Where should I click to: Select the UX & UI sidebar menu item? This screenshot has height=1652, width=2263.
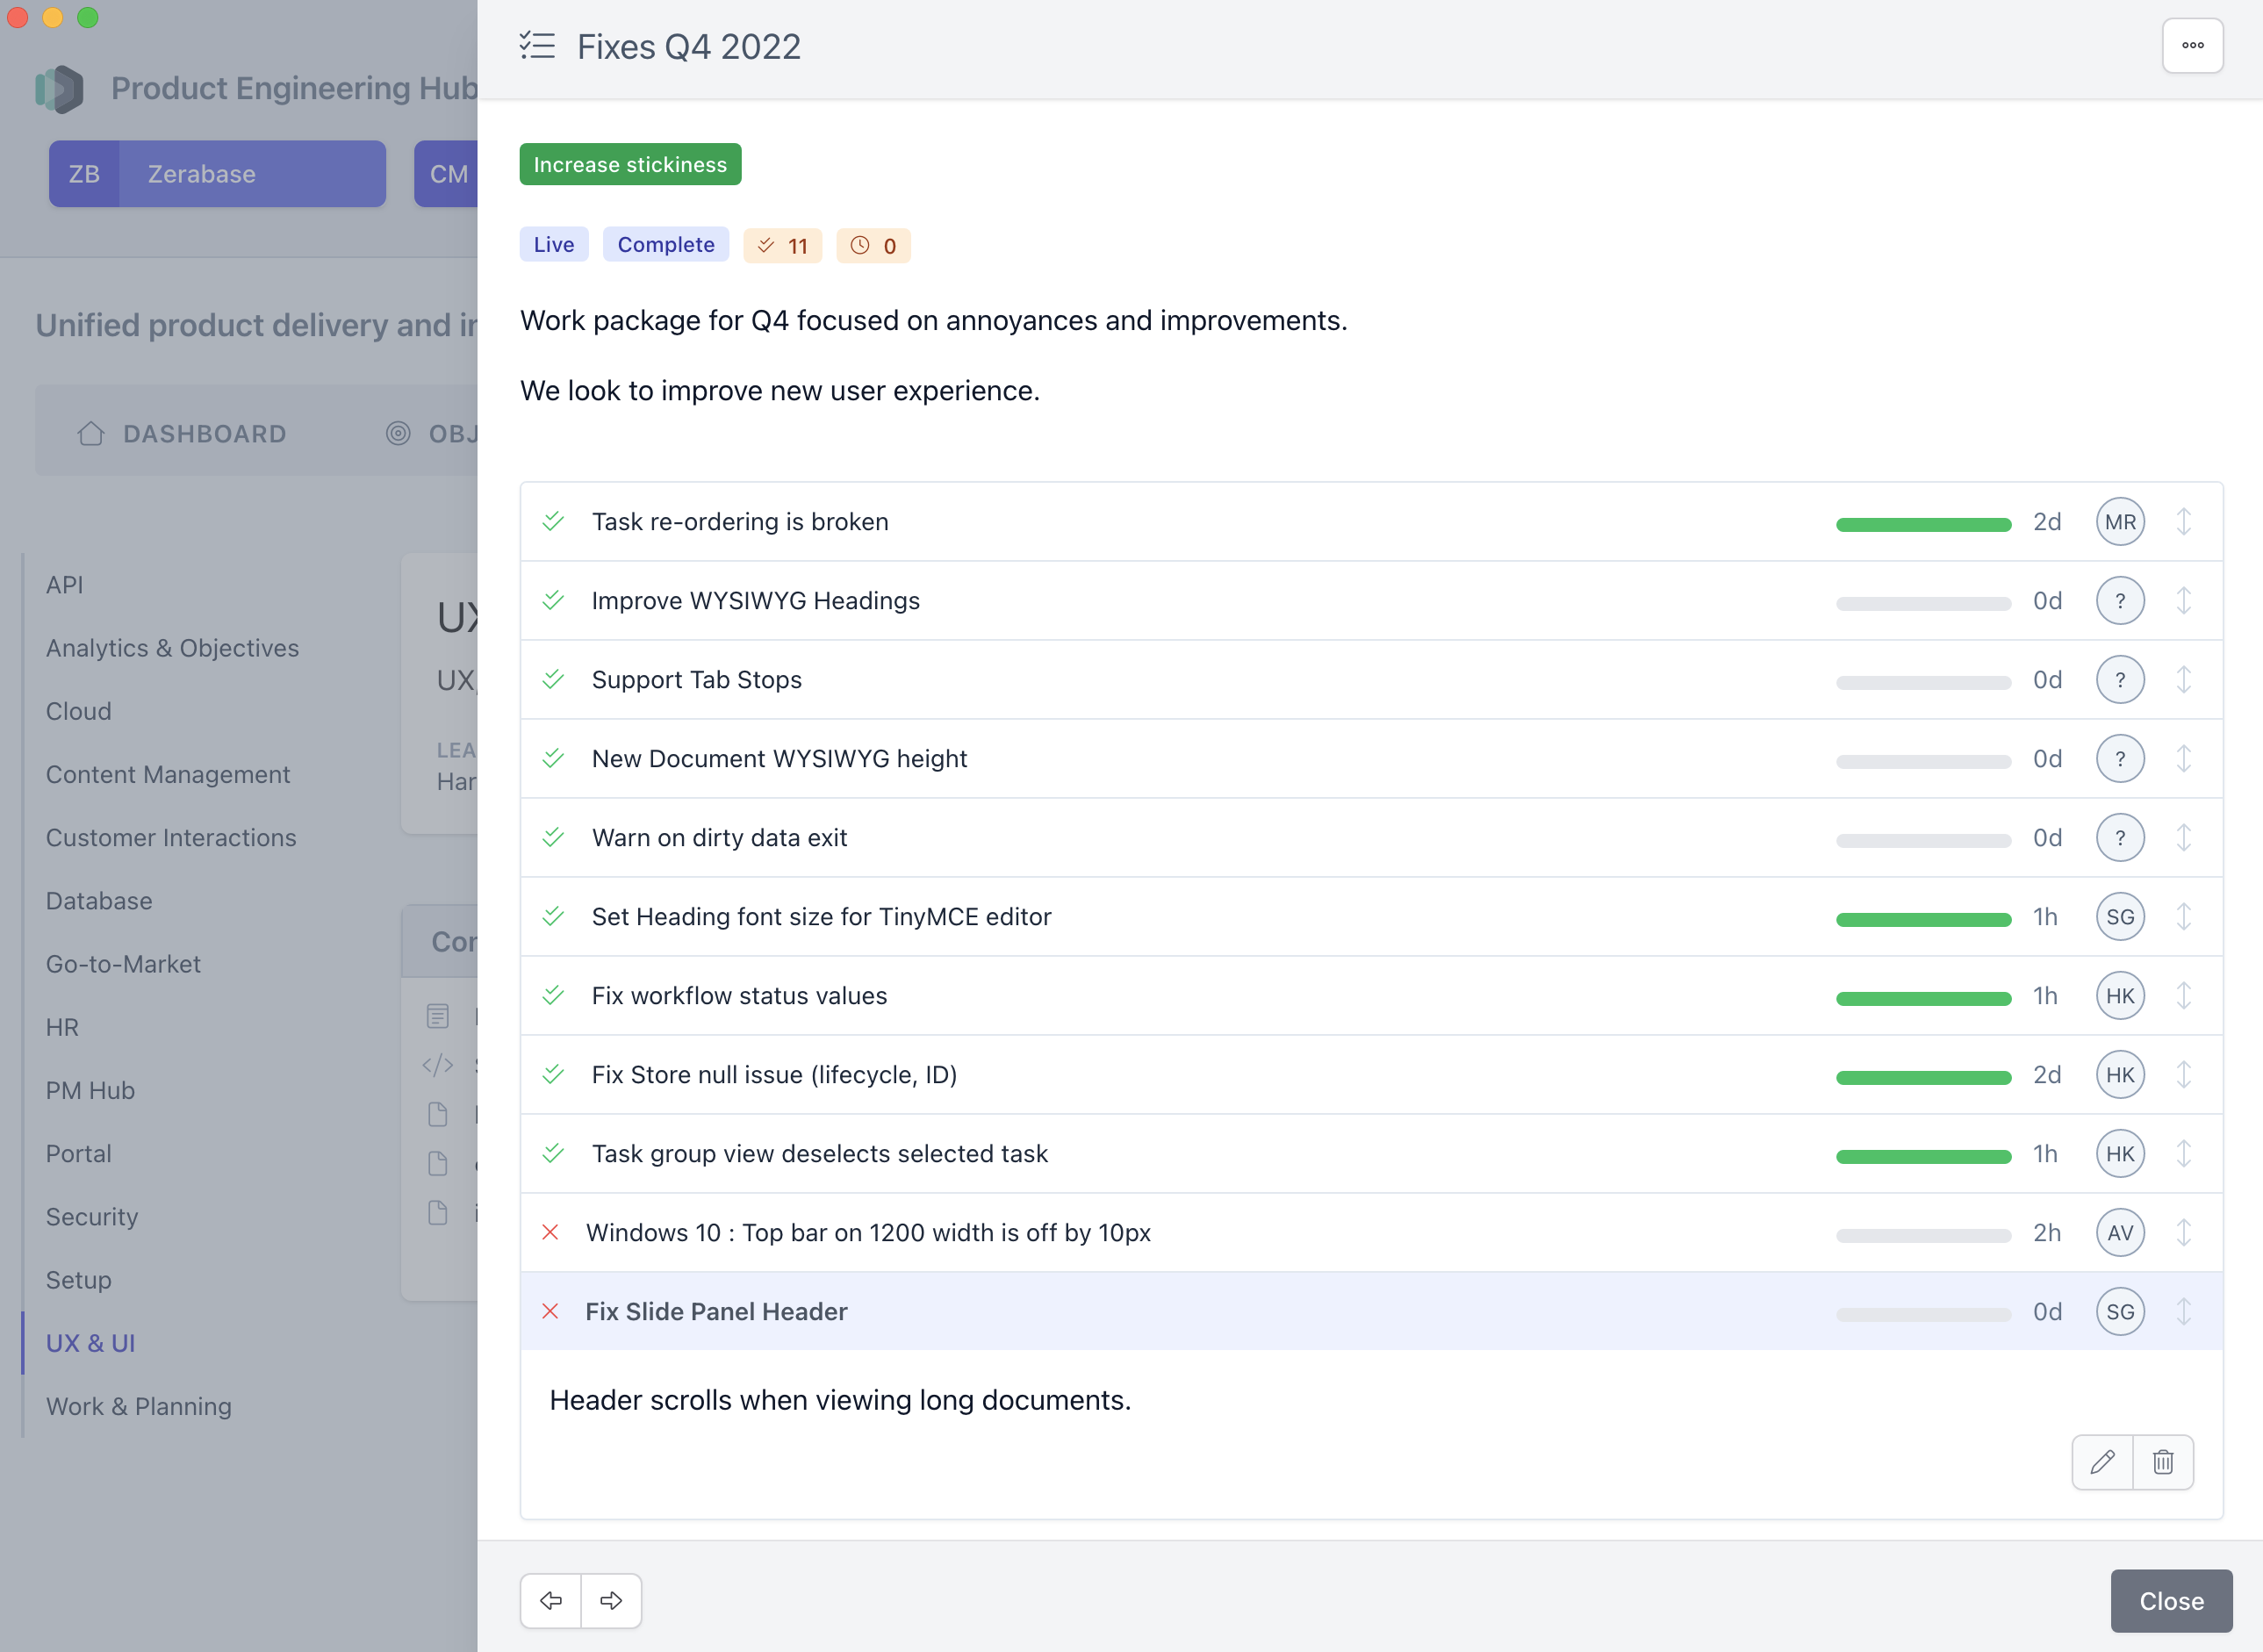point(90,1343)
